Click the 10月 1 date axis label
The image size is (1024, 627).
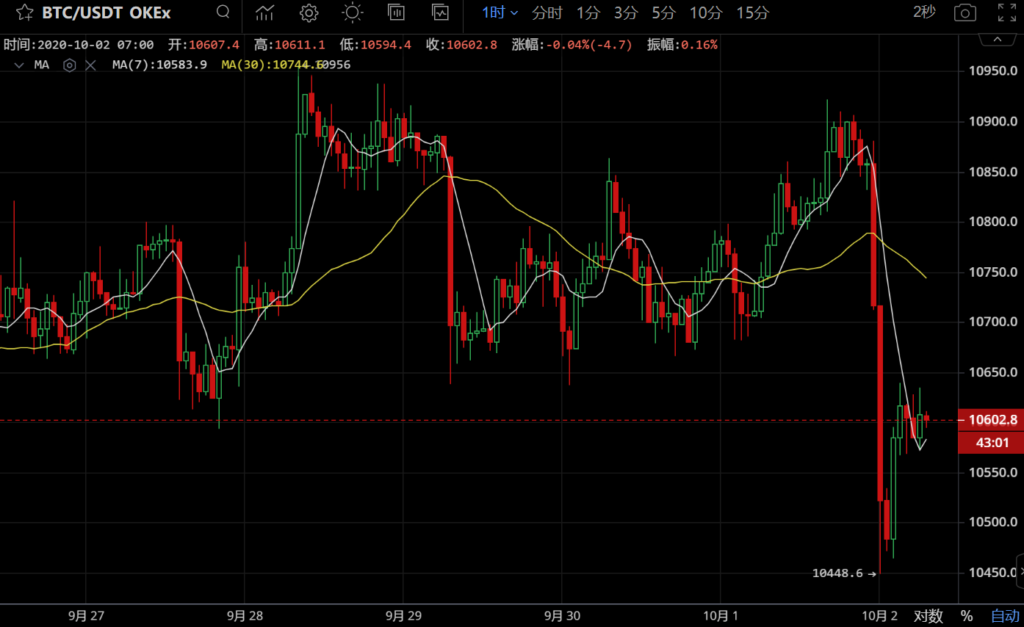[720, 616]
